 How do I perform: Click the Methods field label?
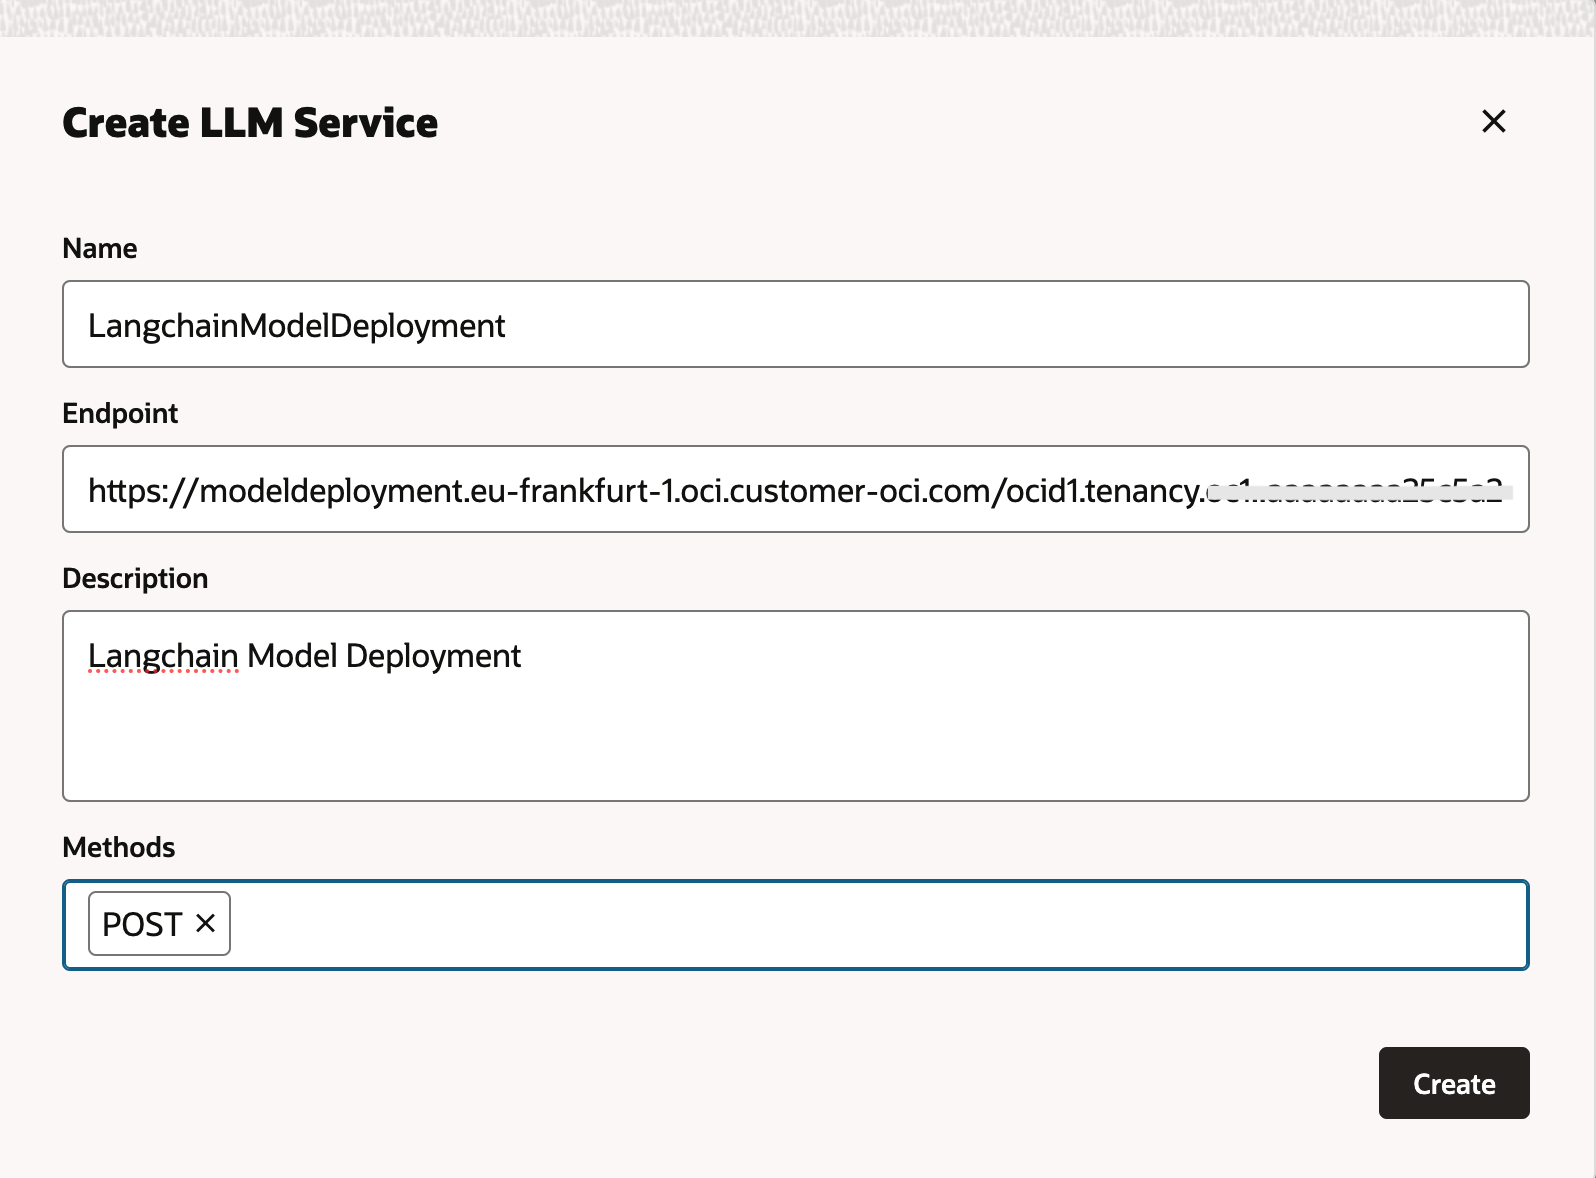click(x=119, y=847)
